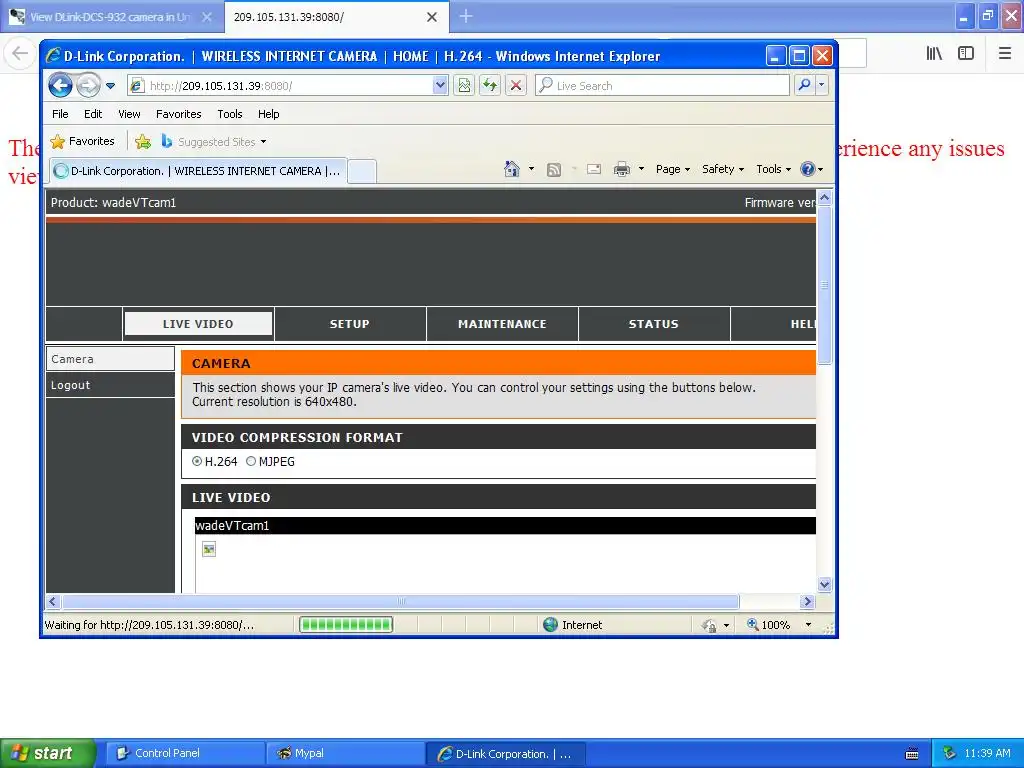Image resolution: width=1024 pixels, height=768 pixels.
Task: Click the Add to Favorites Bar icon
Action: [143, 141]
